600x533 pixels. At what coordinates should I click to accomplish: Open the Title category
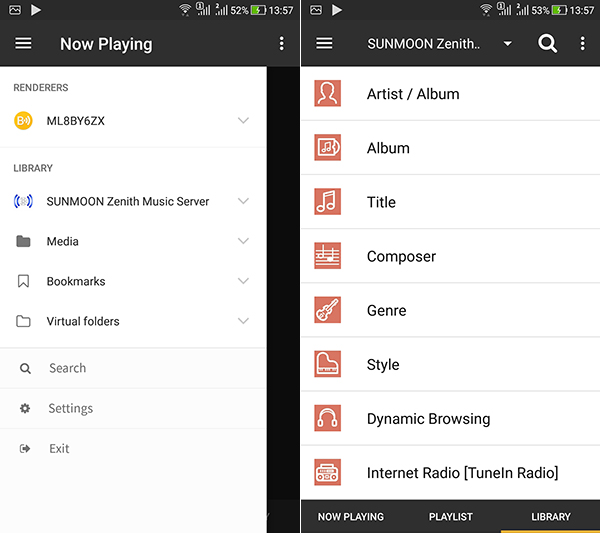(450, 202)
